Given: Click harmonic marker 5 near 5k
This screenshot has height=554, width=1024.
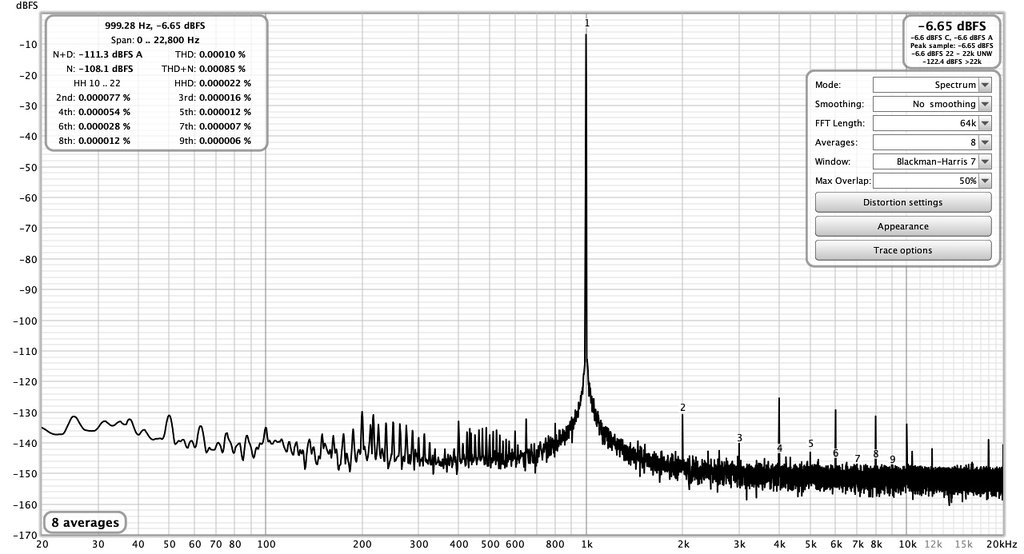Looking at the screenshot, I should (x=810, y=443).
